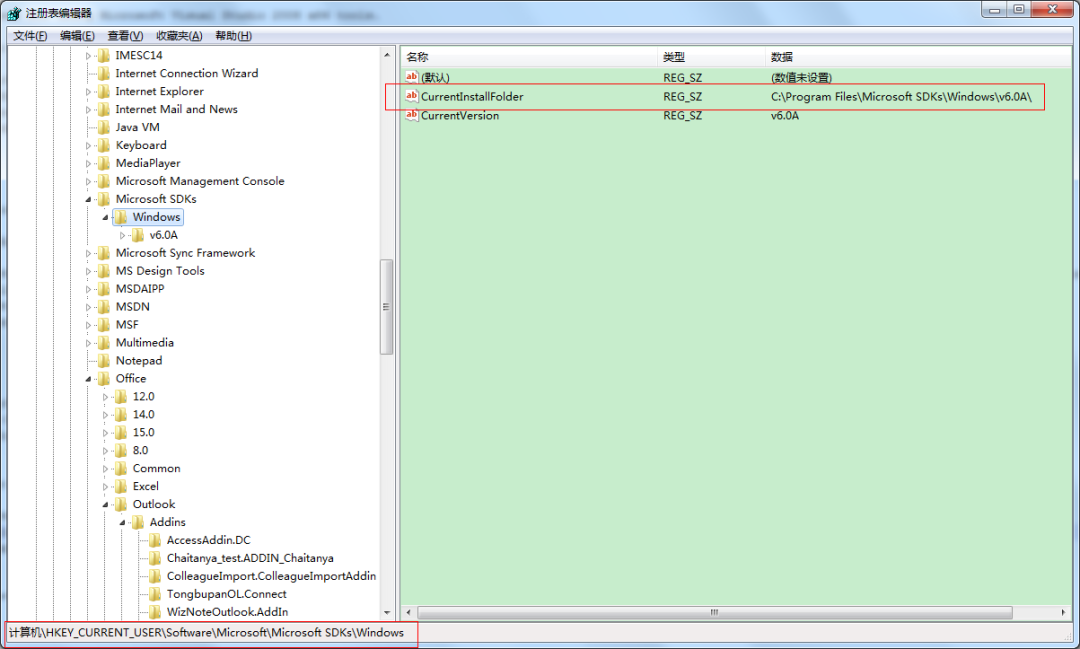Click the TongbupanOL.Connect folder icon
The height and width of the screenshot is (649, 1080).
pyautogui.click(x=155, y=594)
